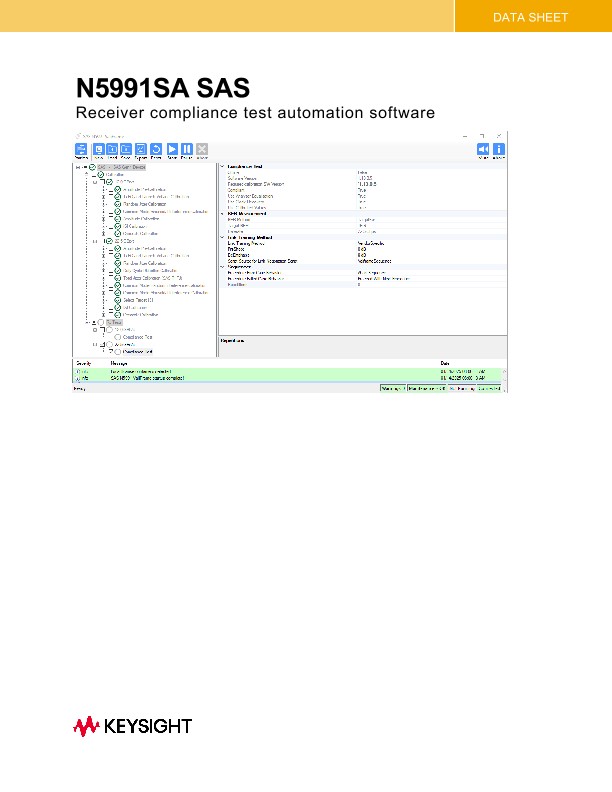
Task: Select the Calibration tree node
Action: coord(115,175)
